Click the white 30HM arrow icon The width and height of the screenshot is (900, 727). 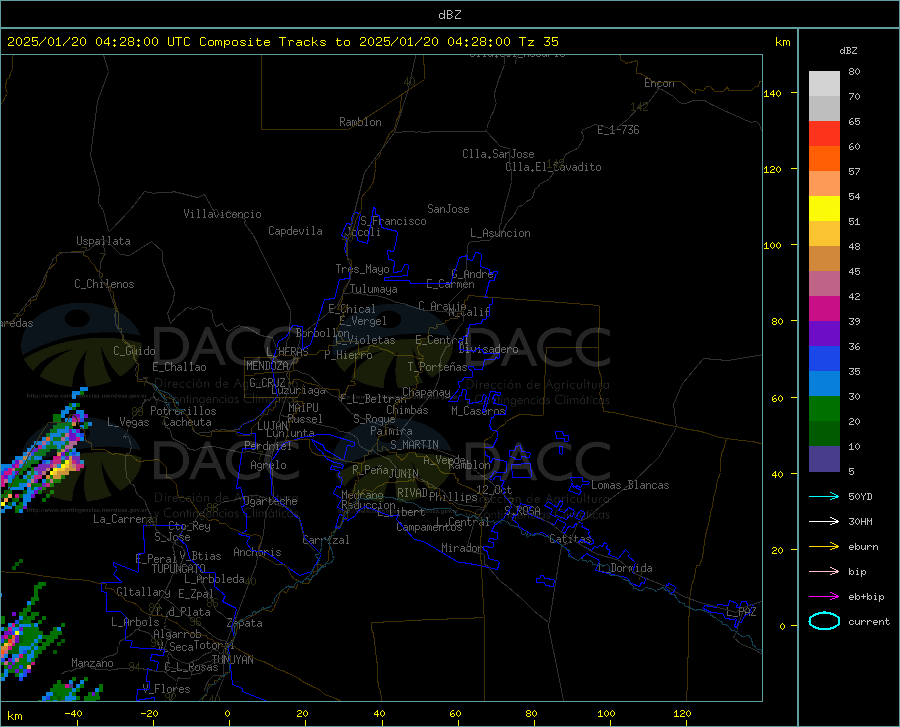[x=824, y=522]
